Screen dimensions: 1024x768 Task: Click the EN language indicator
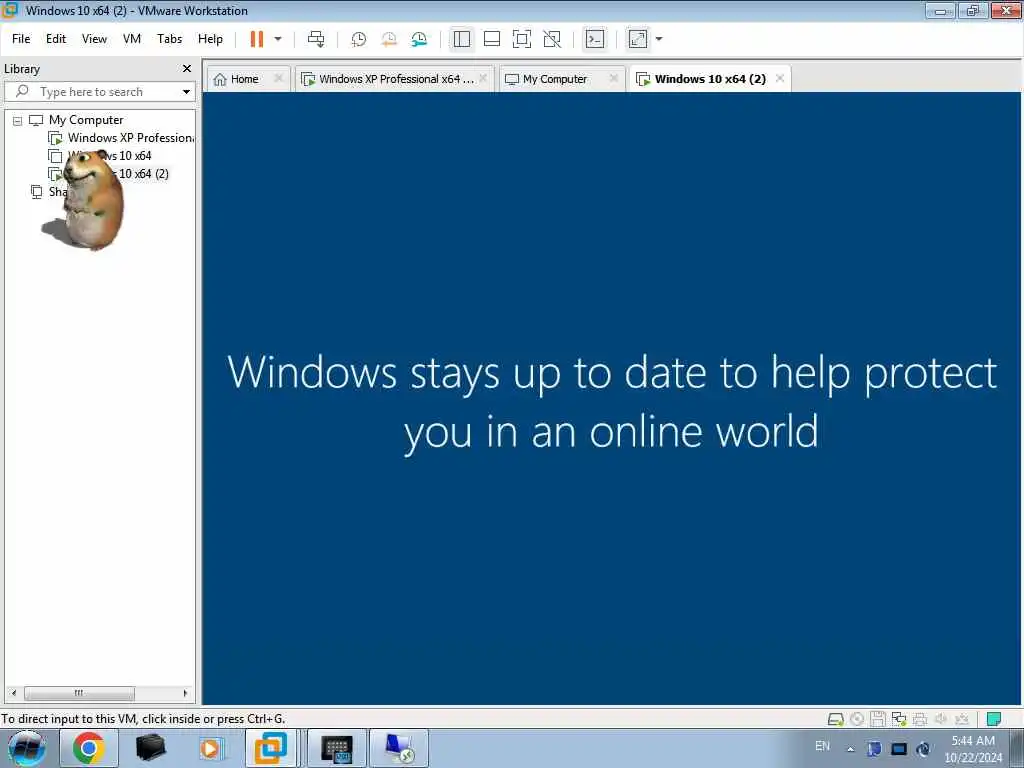click(822, 746)
